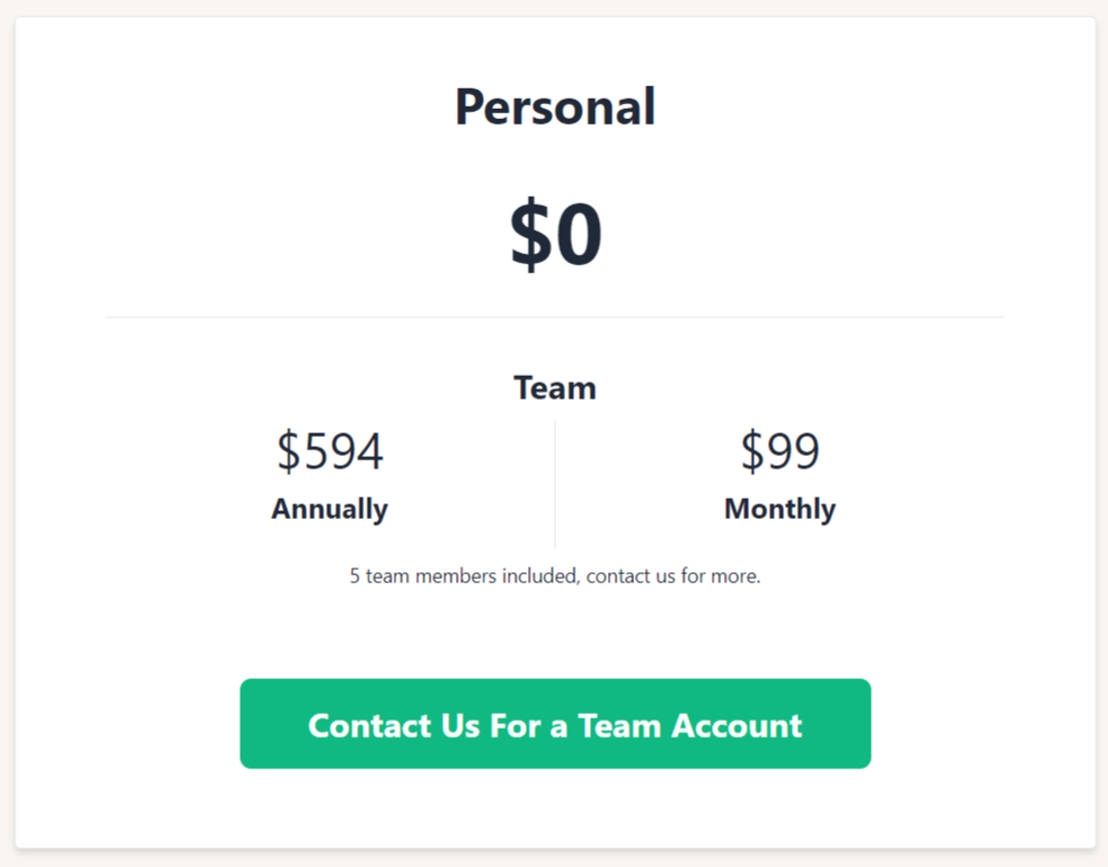Click the Annually billing label
The image size is (1108, 867).
coord(330,509)
